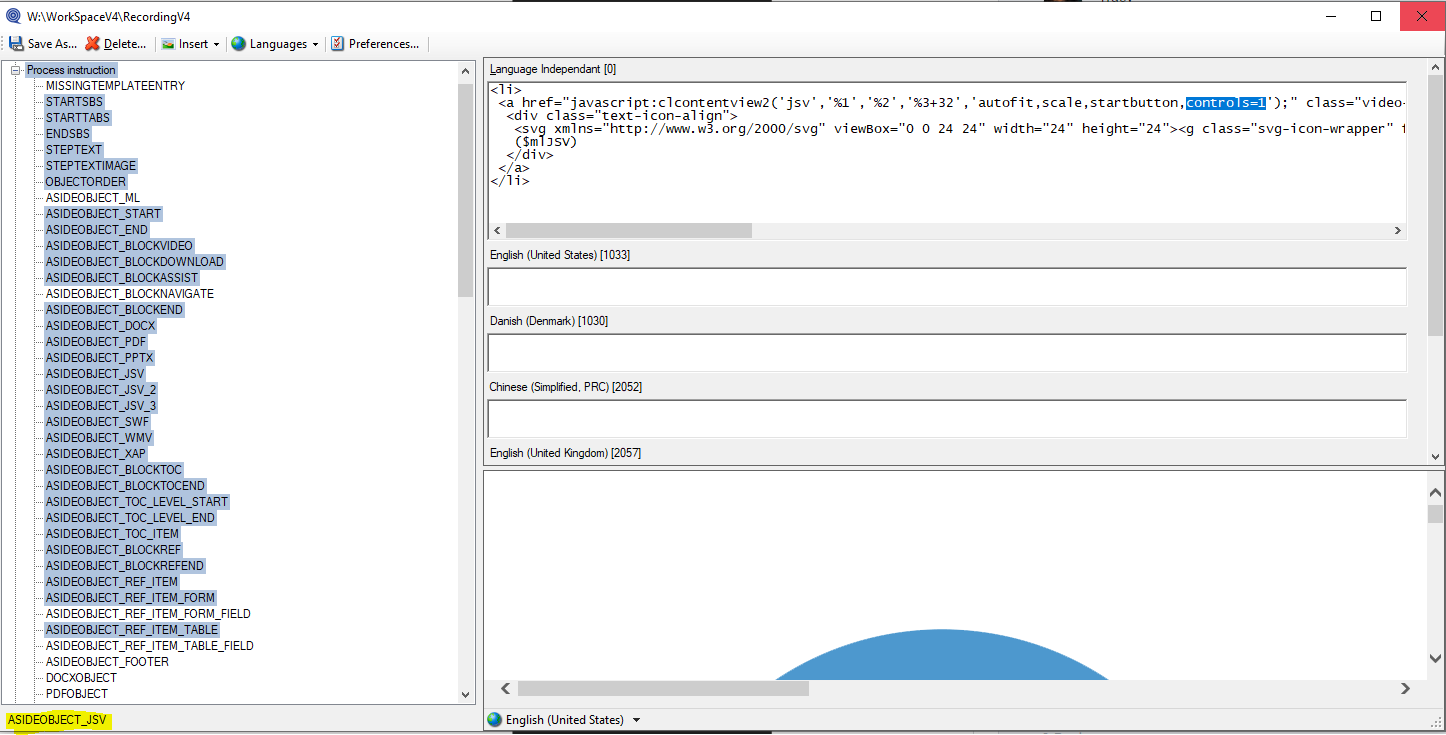Select ASIDEOBJECT_JSV_2 tree item
This screenshot has height=735, width=1446.
(x=101, y=390)
